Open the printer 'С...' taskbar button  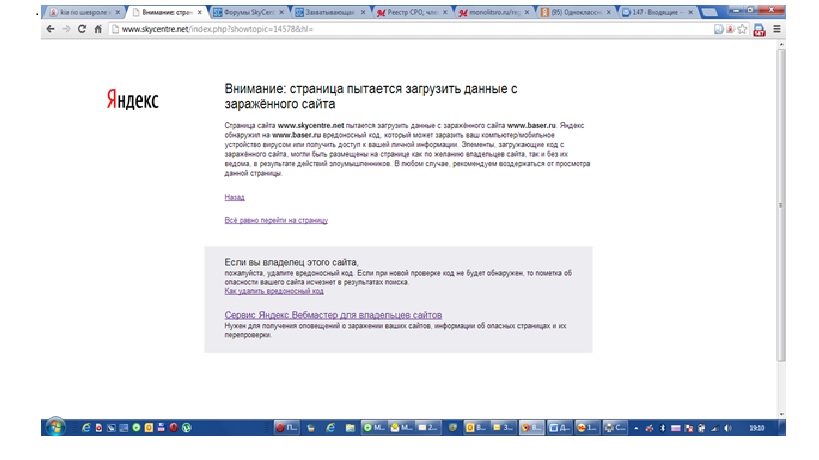(614, 428)
